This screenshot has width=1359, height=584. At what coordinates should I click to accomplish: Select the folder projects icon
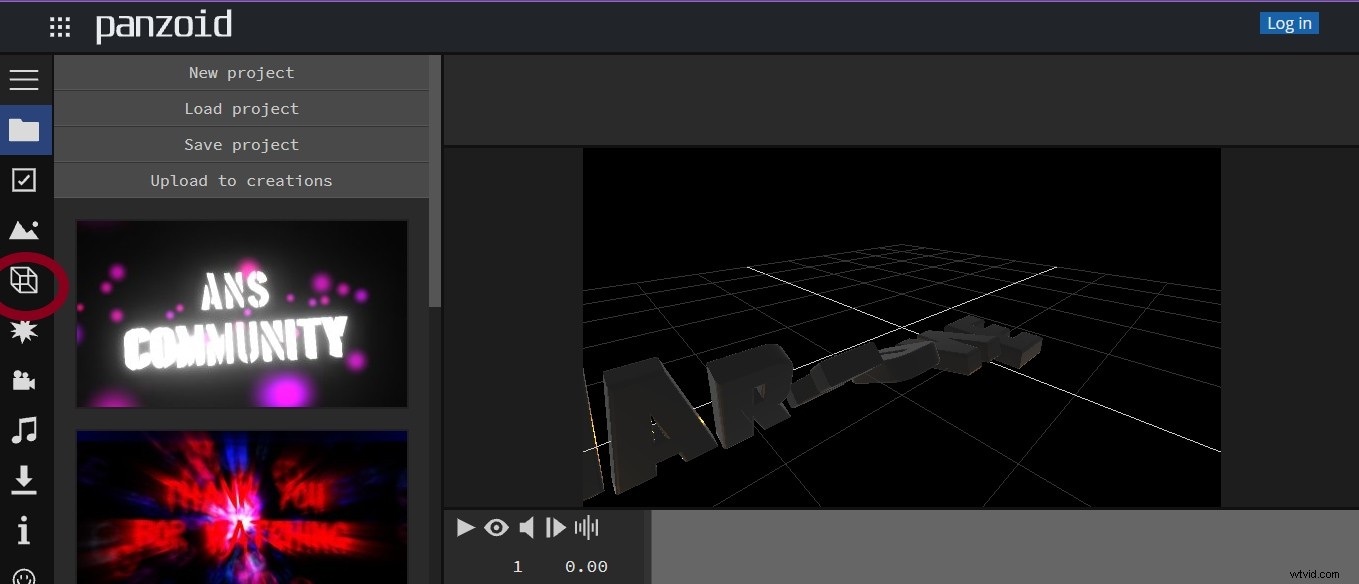(24, 130)
